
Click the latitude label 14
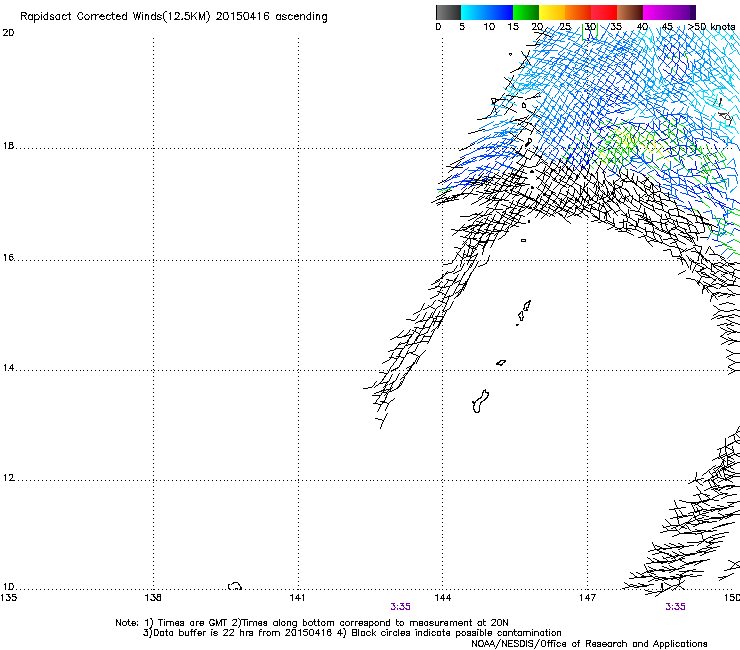click(x=8, y=368)
